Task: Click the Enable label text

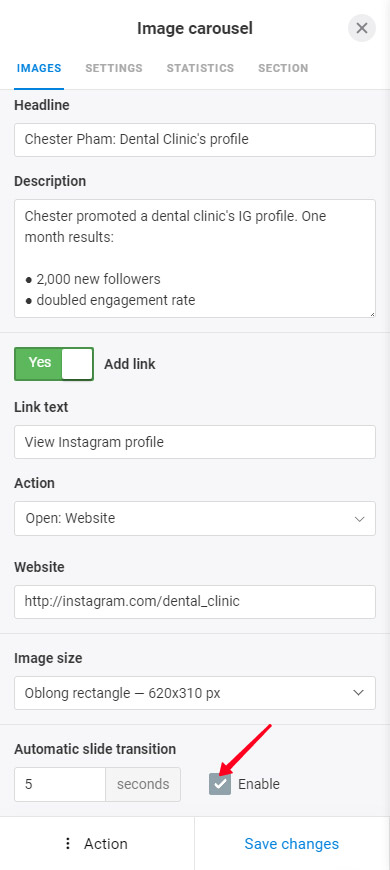Action: coord(259,784)
